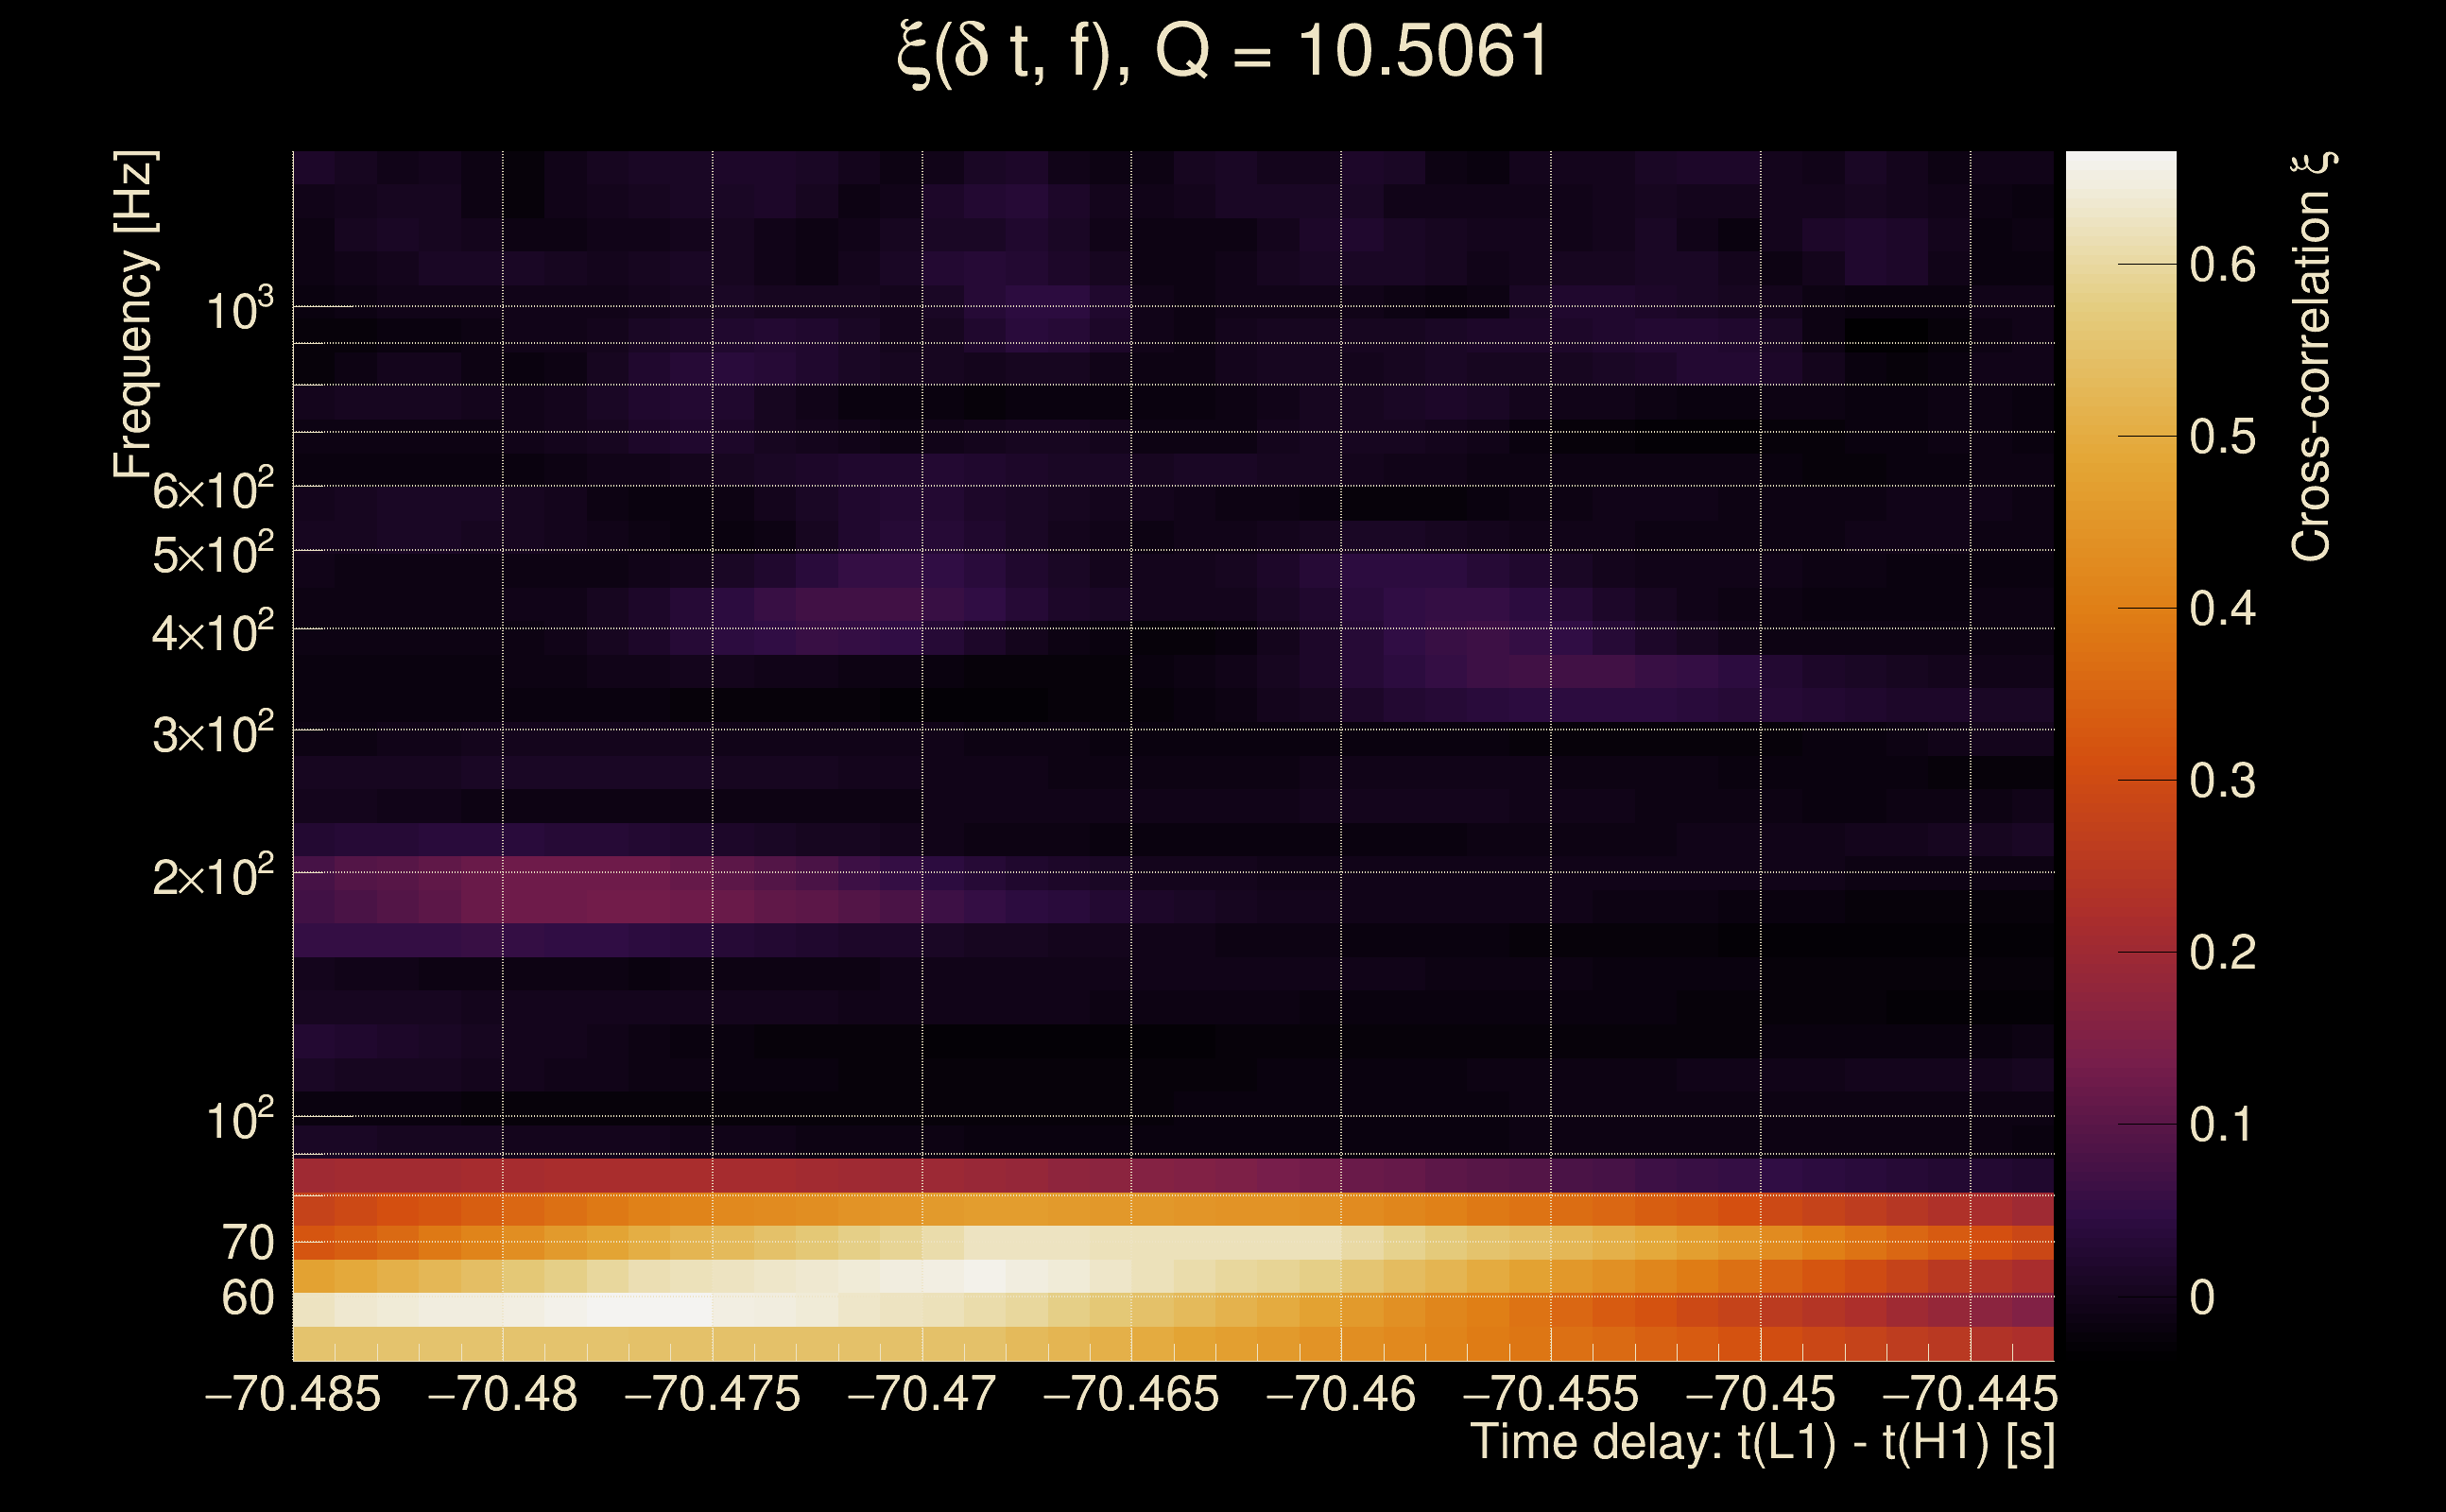Image resolution: width=2446 pixels, height=1512 pixels.
Task: Click the −70.46 x-axis tick label
Action: tap(1340, 1394)
